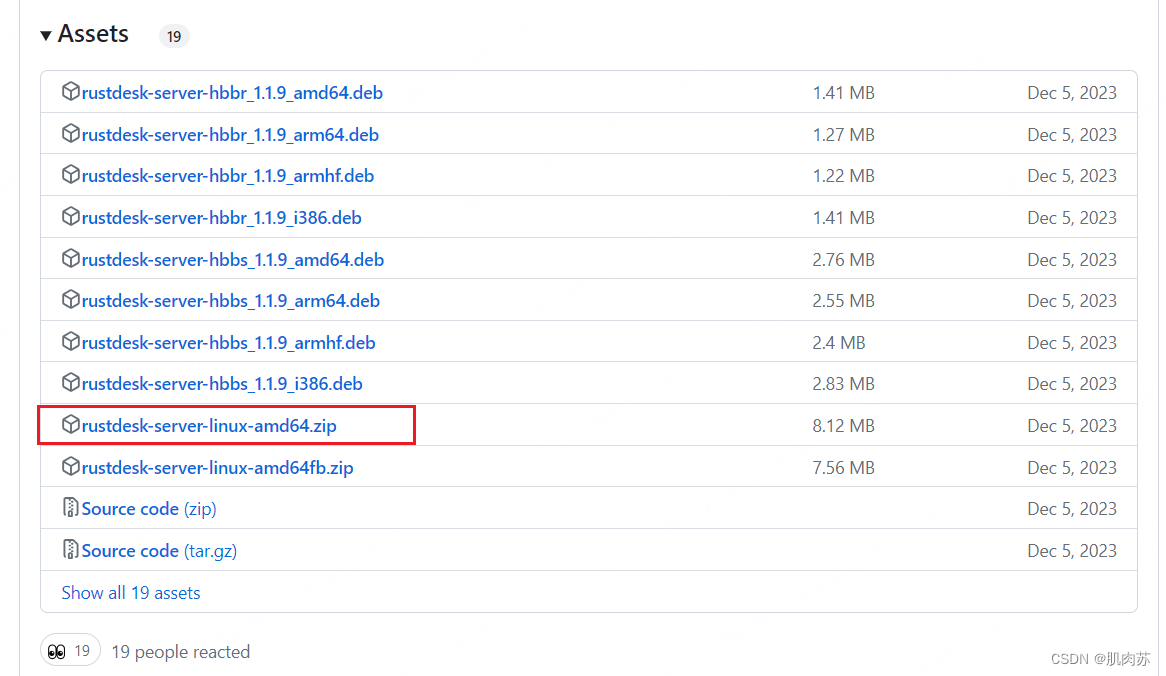Click package icon for hbbs_1.1.9_armhf.deb

71,341
